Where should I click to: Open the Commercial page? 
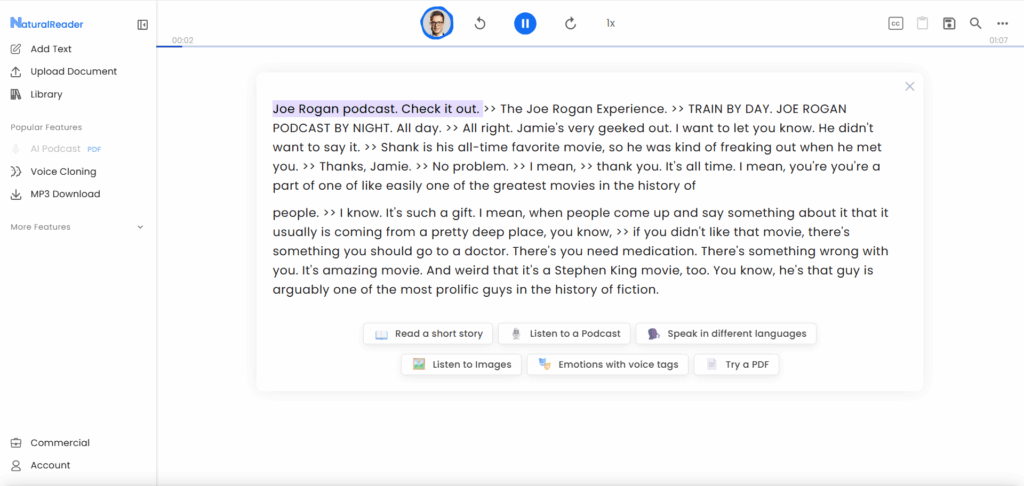coord(60,443)
